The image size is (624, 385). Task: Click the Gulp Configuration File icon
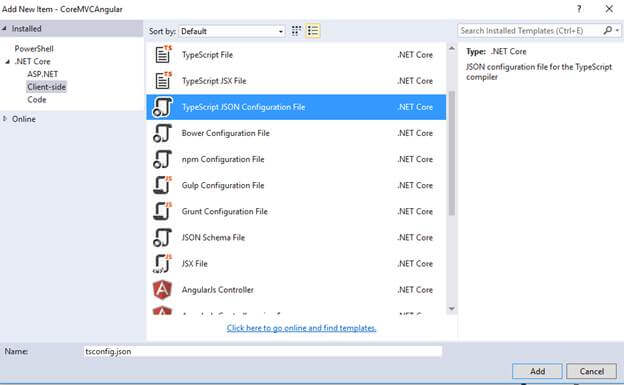point(163,185)
